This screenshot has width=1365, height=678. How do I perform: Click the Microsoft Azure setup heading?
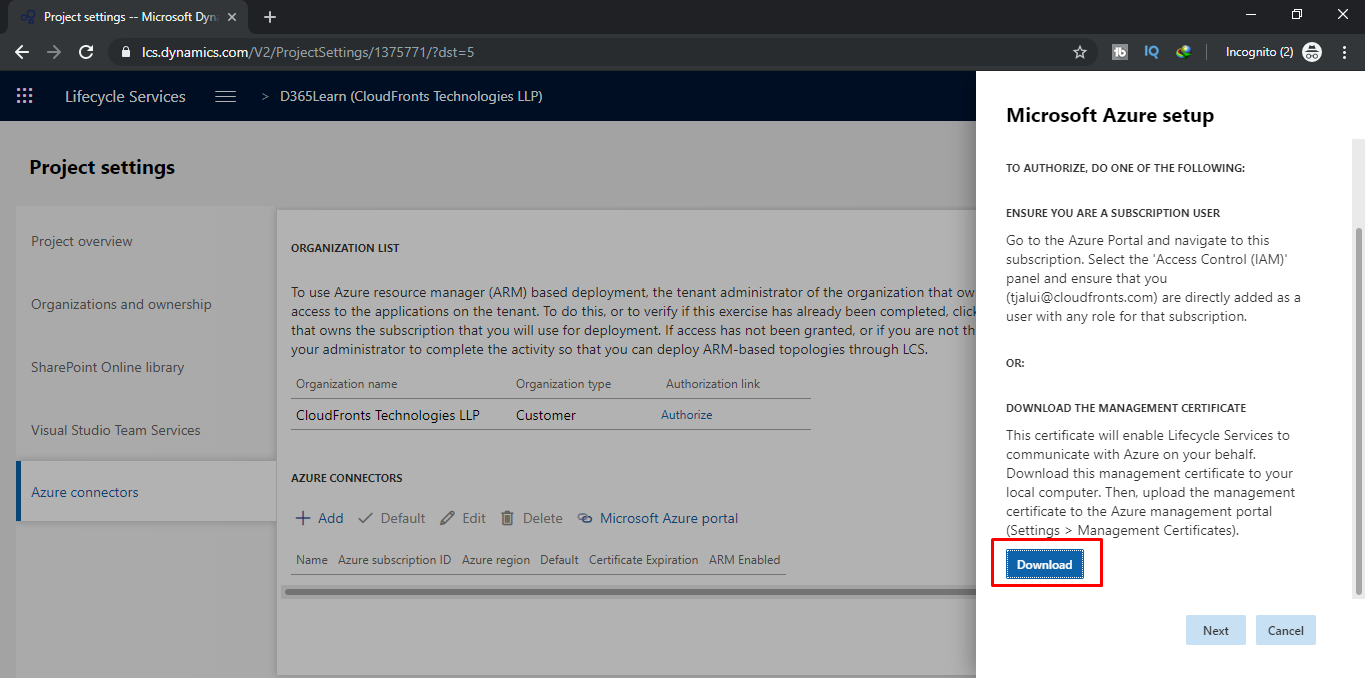pos(1110,115)
